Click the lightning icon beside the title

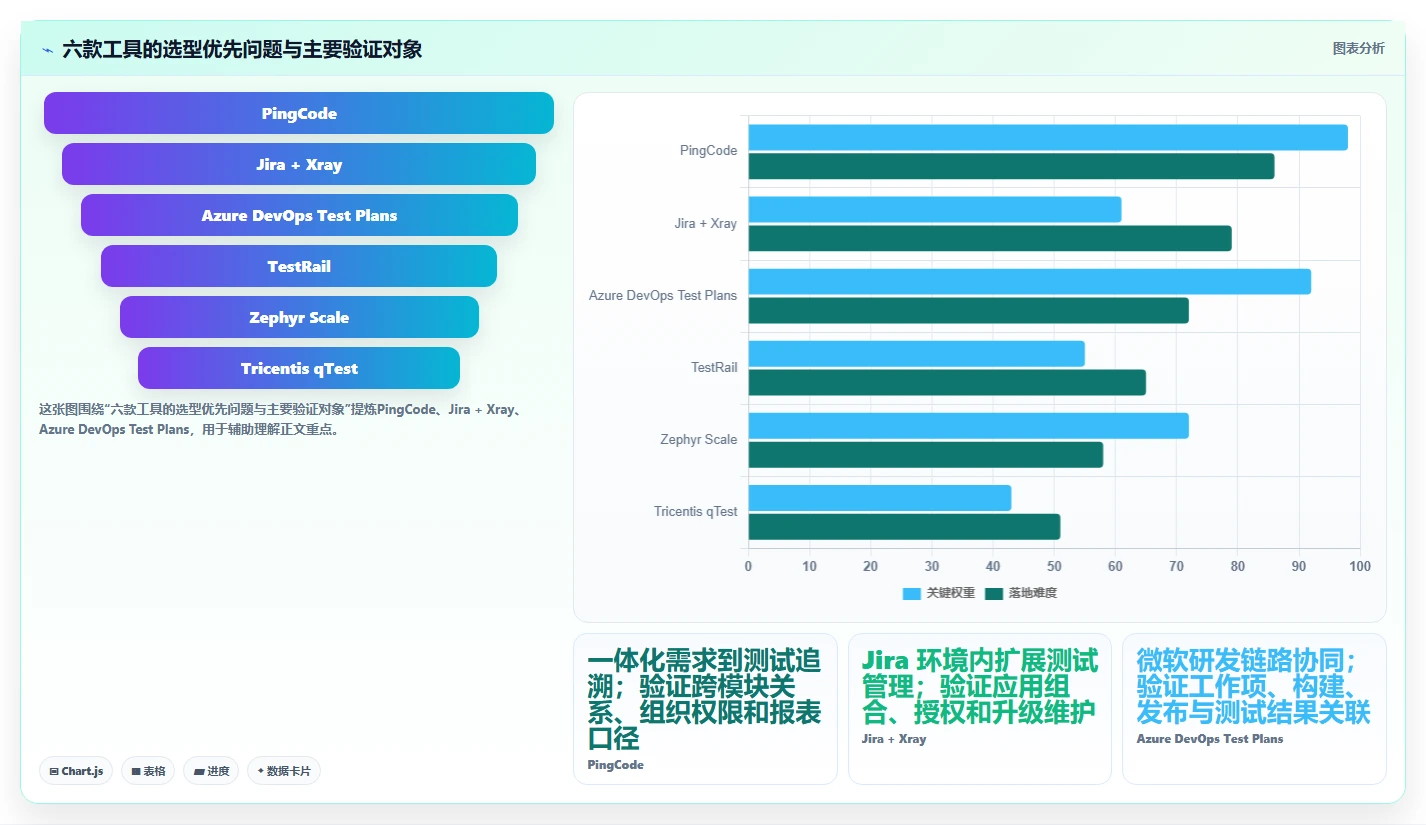coord(47,50)
